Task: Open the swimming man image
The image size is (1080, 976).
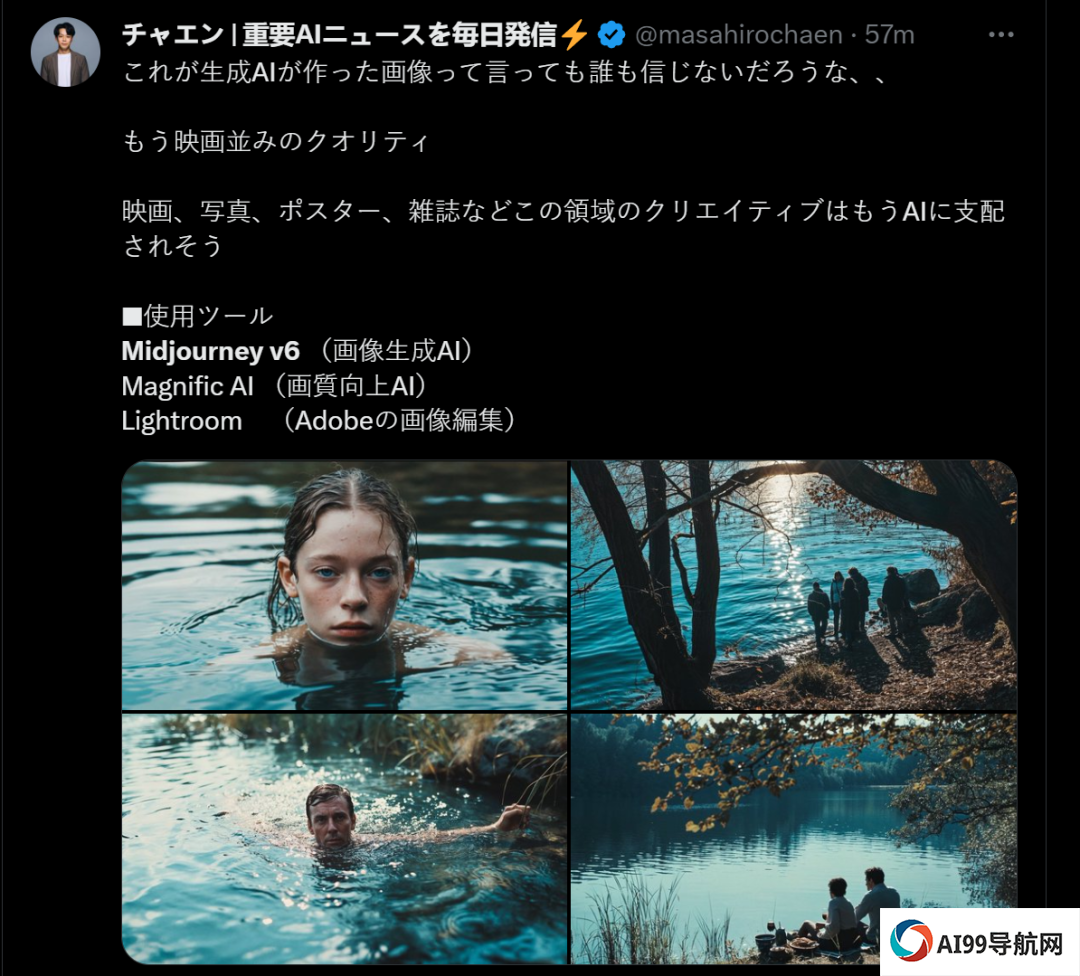Action: 344,838
